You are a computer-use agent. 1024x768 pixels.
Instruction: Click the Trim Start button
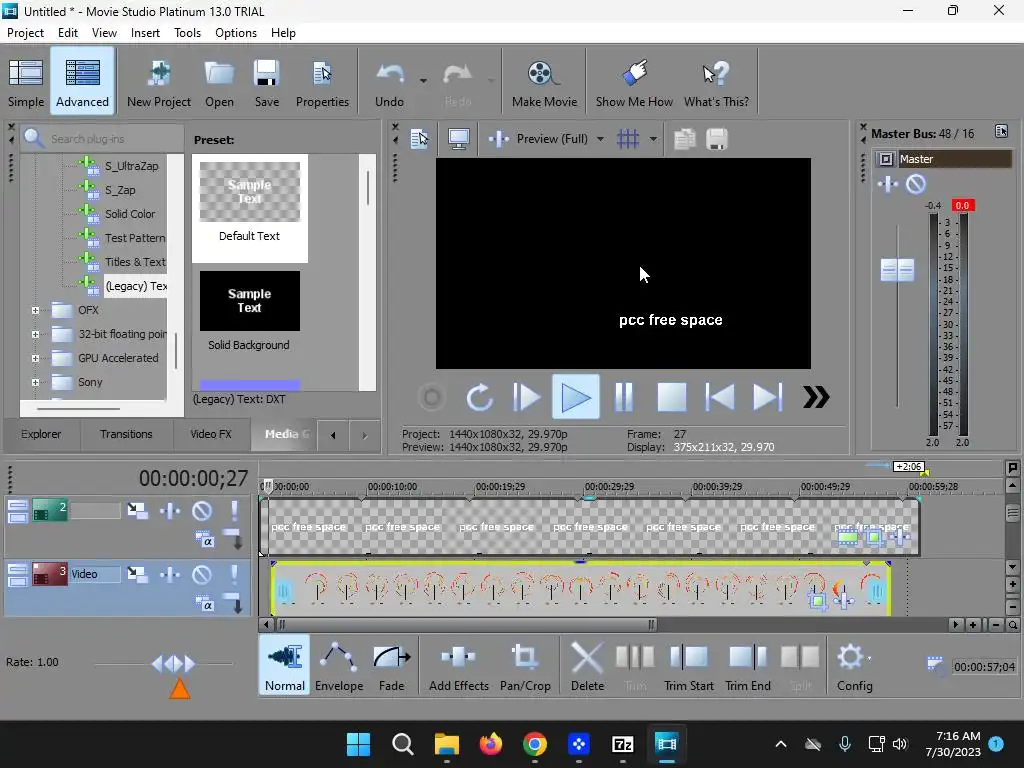[x=688, y=667]
